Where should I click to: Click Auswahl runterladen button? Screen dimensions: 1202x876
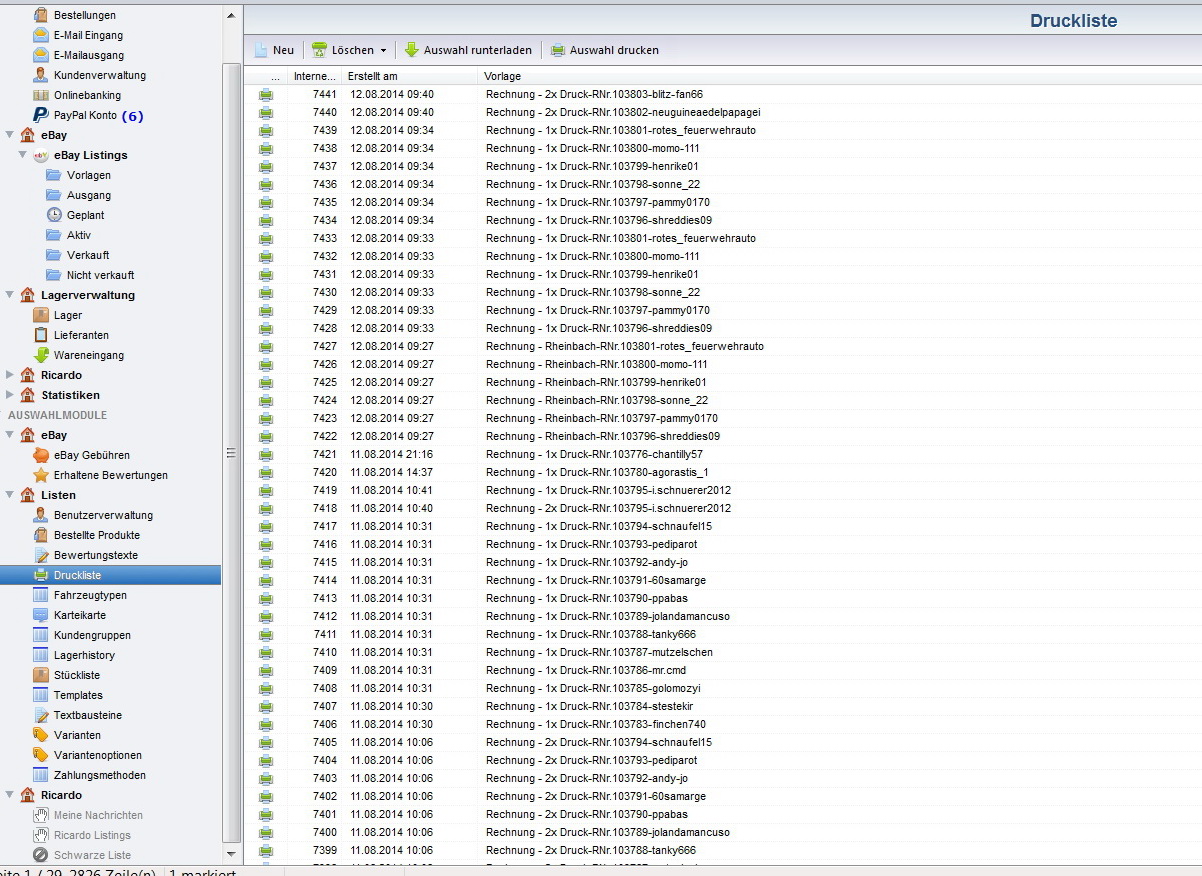pyautogui.click(x=470, y=50)
